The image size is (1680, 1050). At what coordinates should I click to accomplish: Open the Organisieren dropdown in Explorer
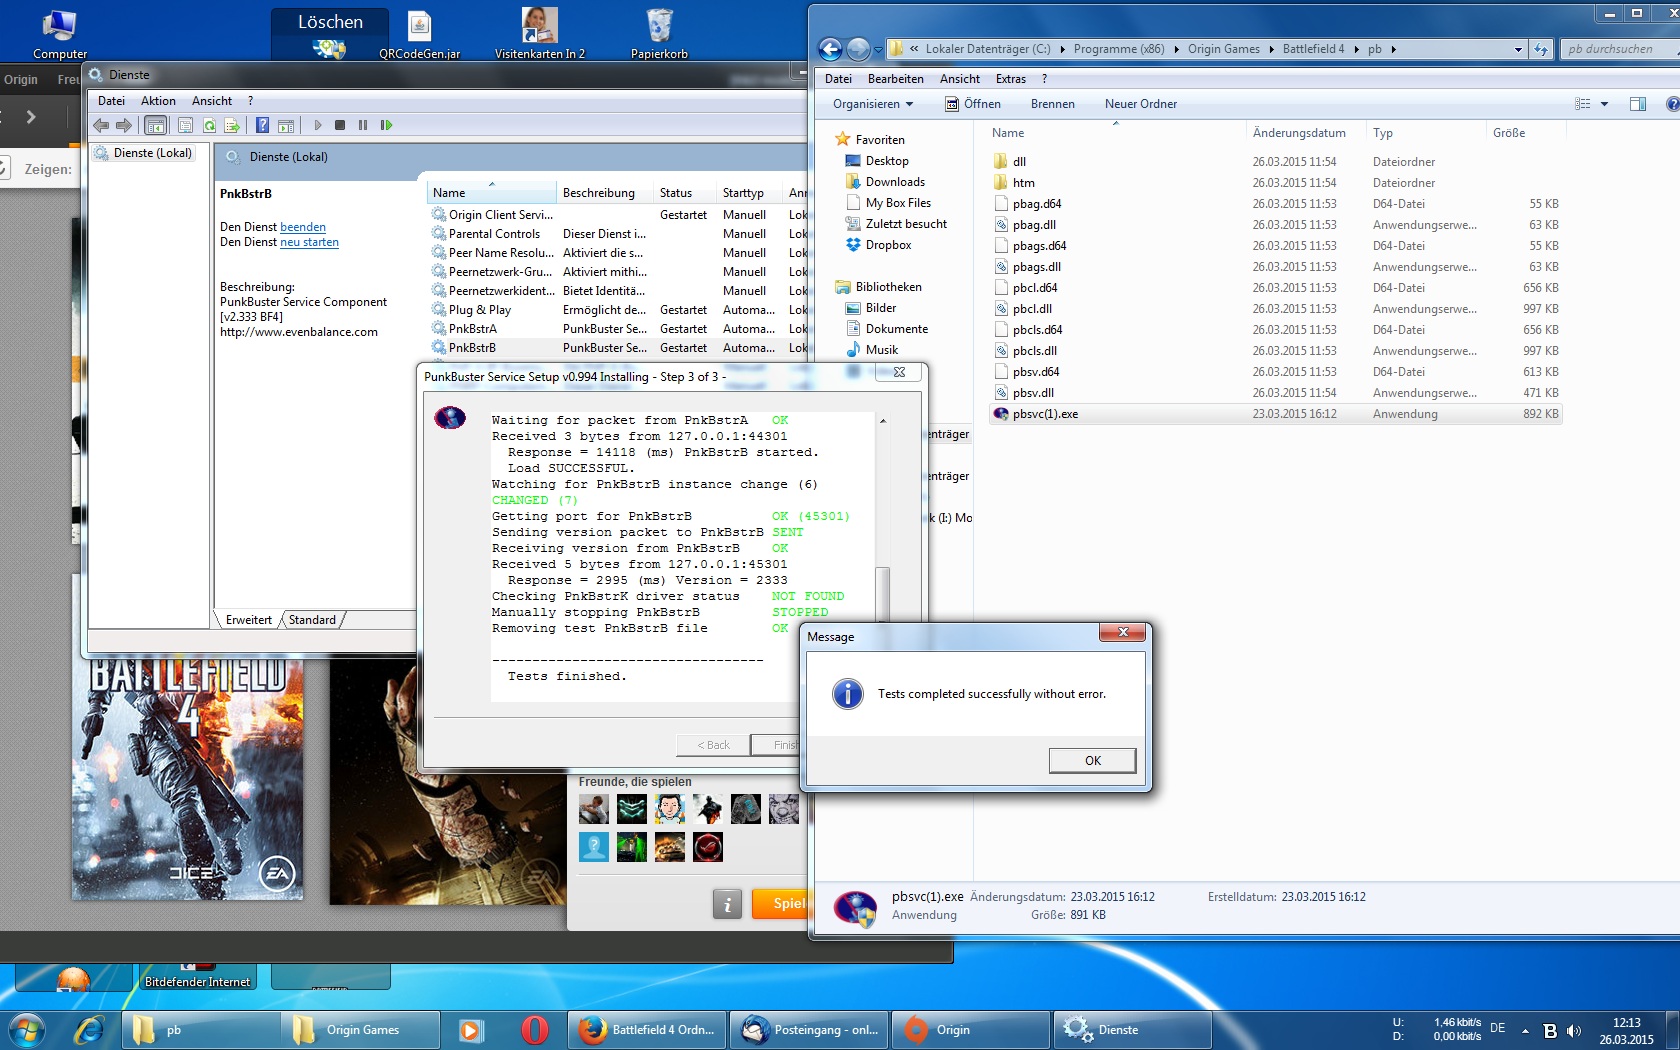[x=873, y=104]
